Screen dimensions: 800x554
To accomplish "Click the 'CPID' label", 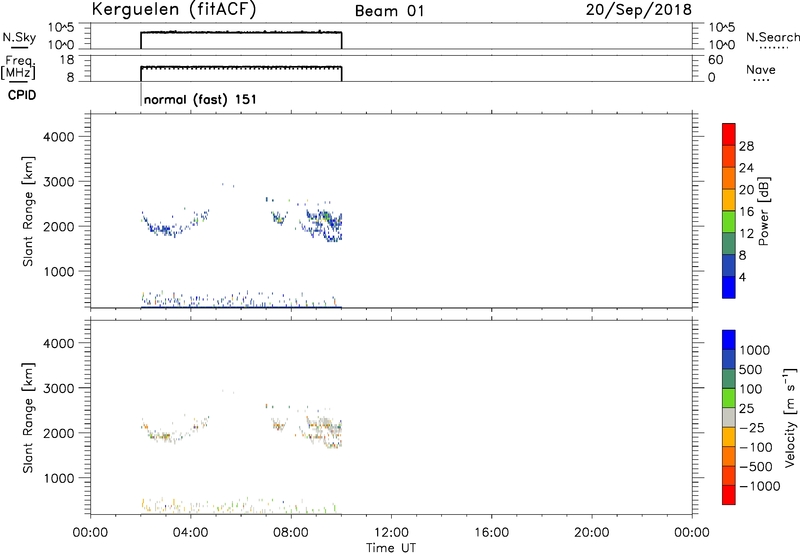I will click(x=22, y=95).
